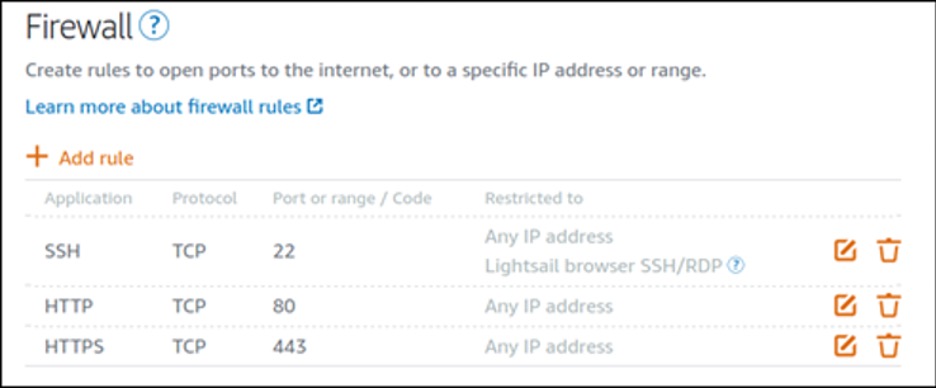The image size is (936, 388).
Task: Delete the SSH rule with trash icon
Action: point(889,251)
